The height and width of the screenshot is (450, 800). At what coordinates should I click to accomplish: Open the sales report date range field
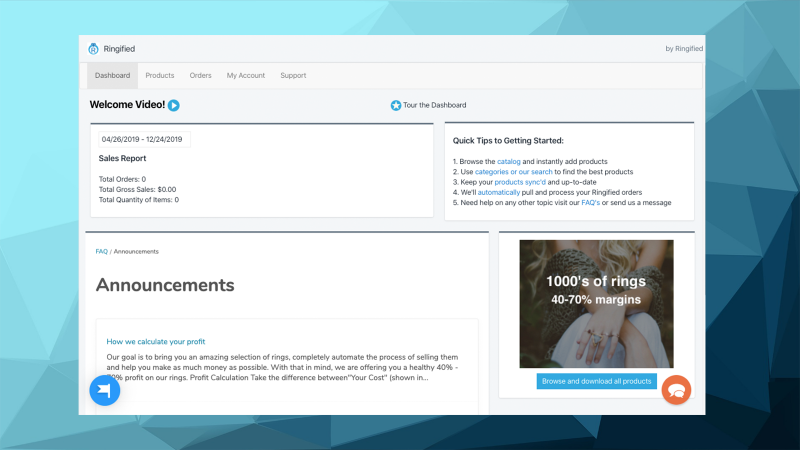coord(144,139)
